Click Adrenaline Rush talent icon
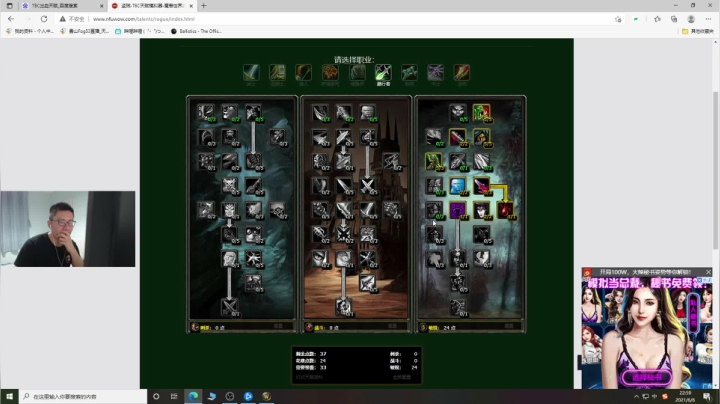The height and width of the screenshot is (404, 720). (x=343, y=259)
